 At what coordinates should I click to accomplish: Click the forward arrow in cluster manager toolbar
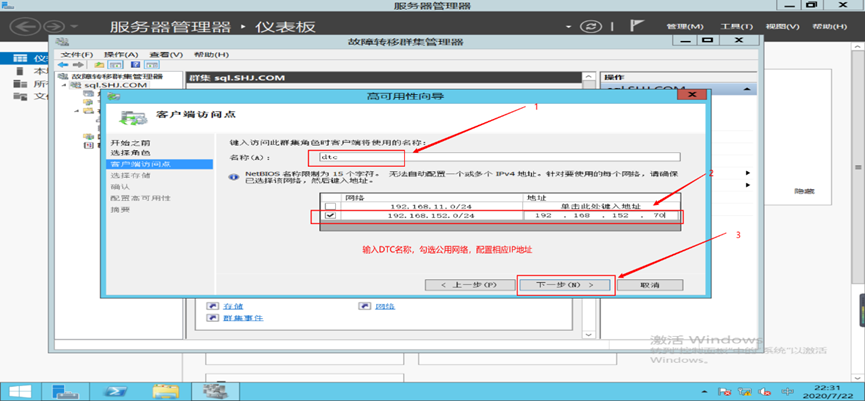[78, 65]
